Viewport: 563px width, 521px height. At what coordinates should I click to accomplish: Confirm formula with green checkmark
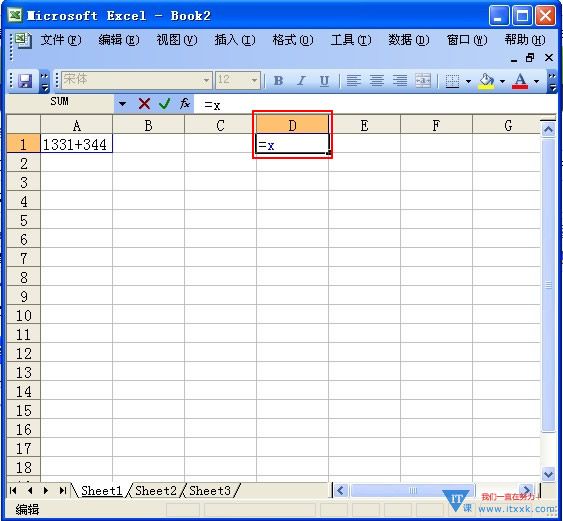tap(164, 104)
